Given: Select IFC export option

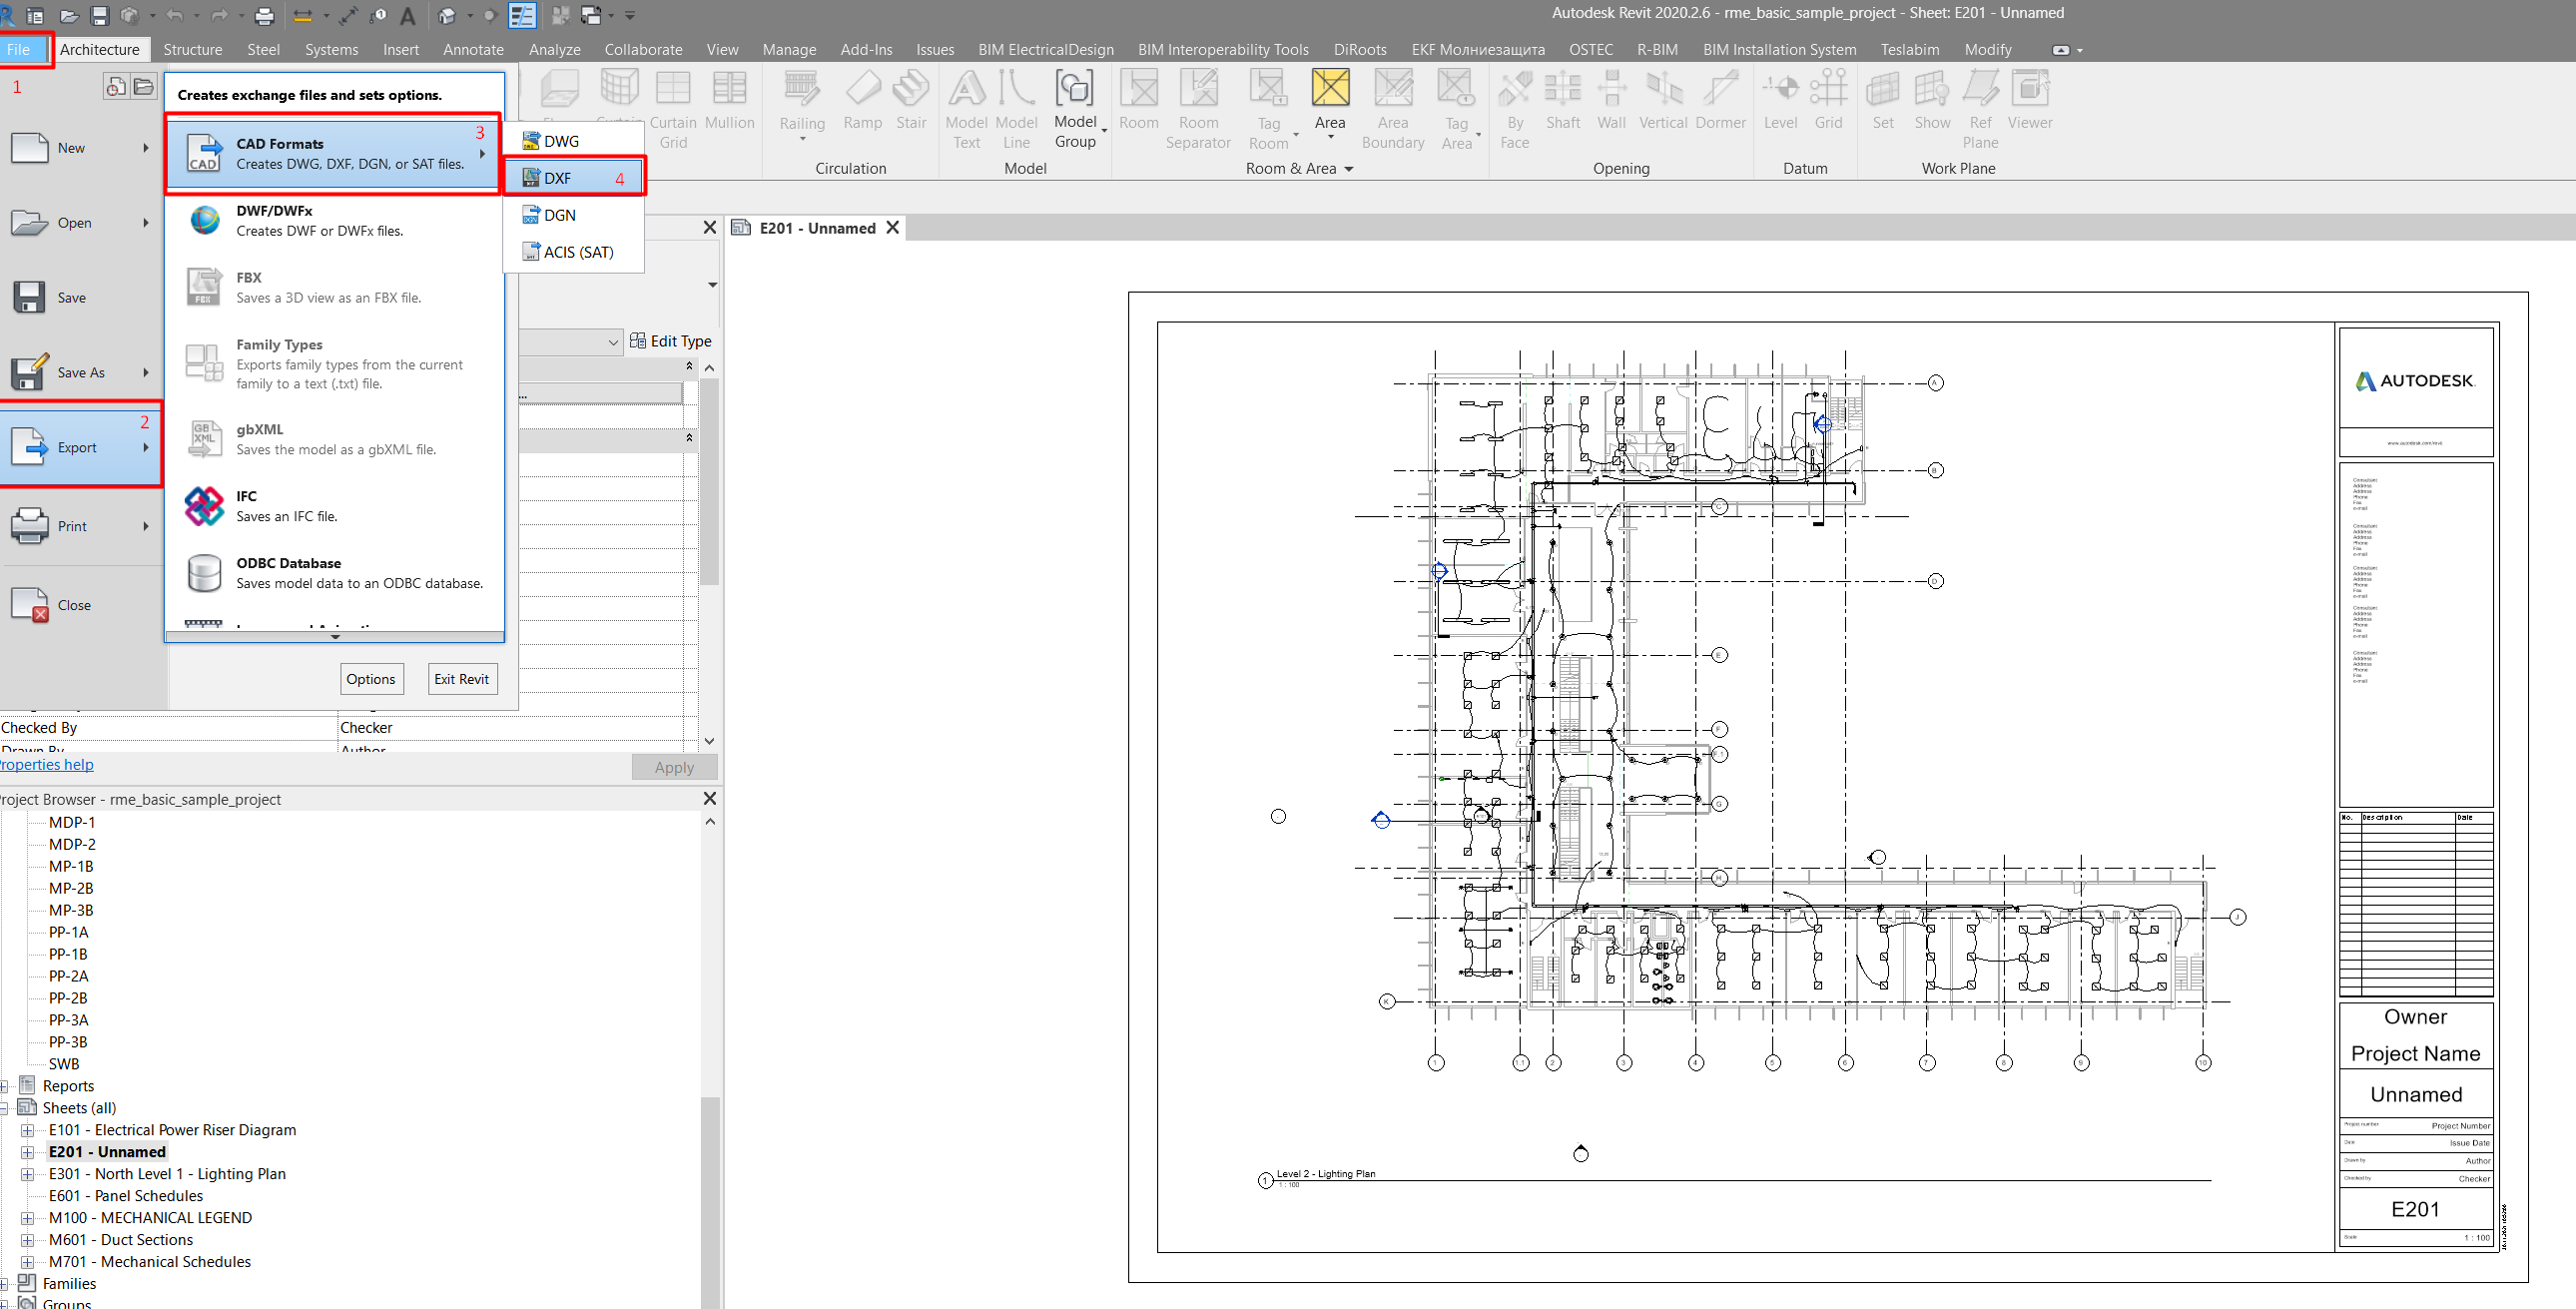Looking at the screenshot, I should [333, 506].
